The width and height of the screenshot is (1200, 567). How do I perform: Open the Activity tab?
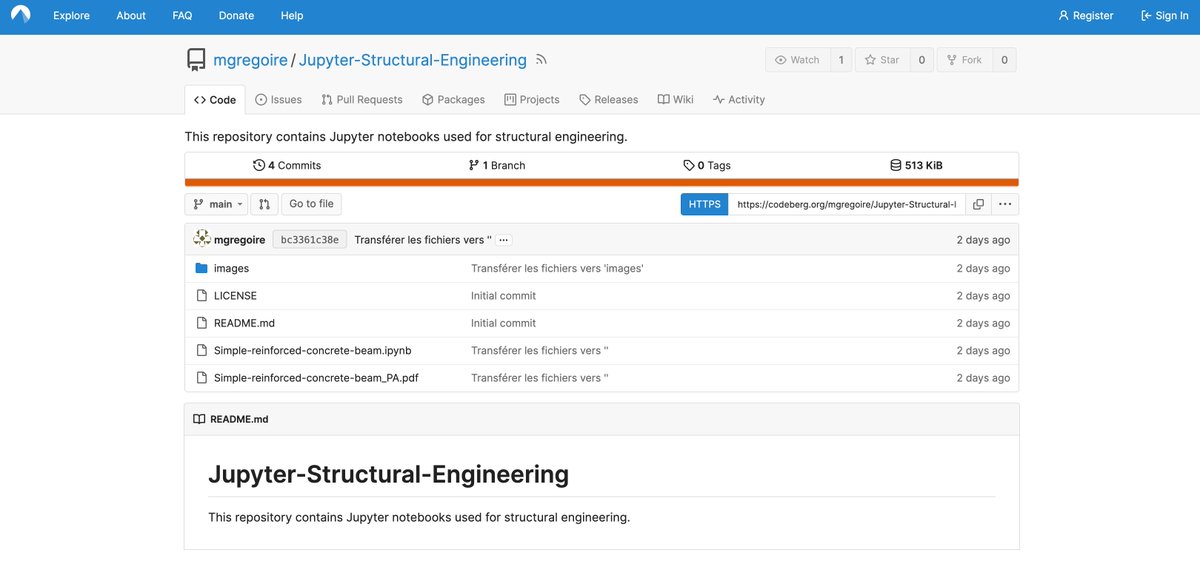739,100
